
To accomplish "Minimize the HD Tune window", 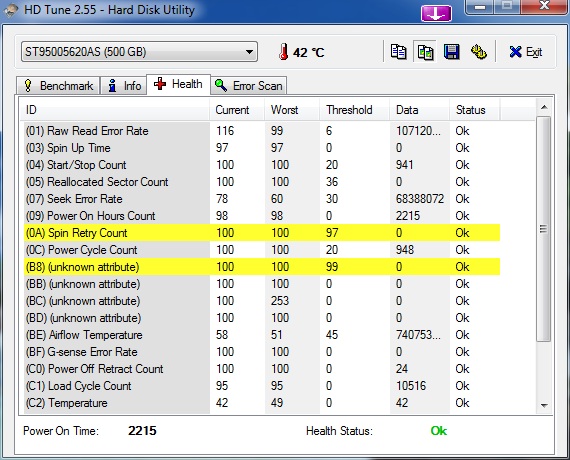I will click(480, 7).
